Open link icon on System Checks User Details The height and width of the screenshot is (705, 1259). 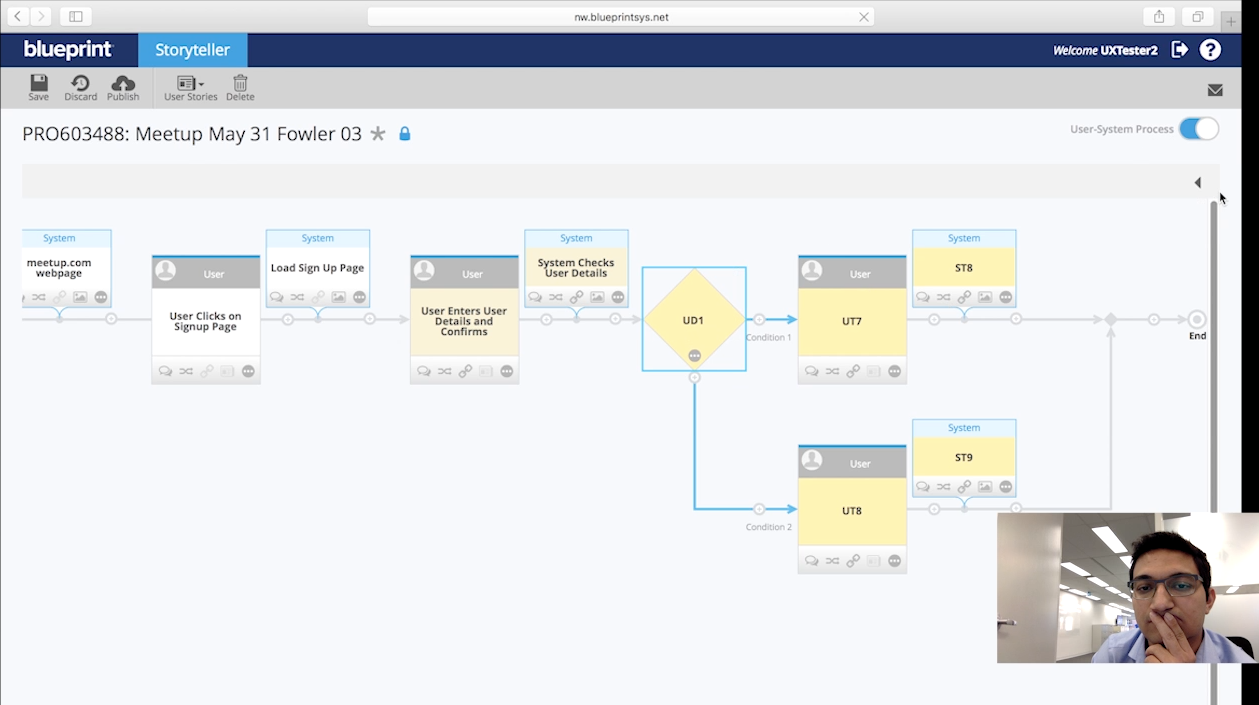point(576,297)
